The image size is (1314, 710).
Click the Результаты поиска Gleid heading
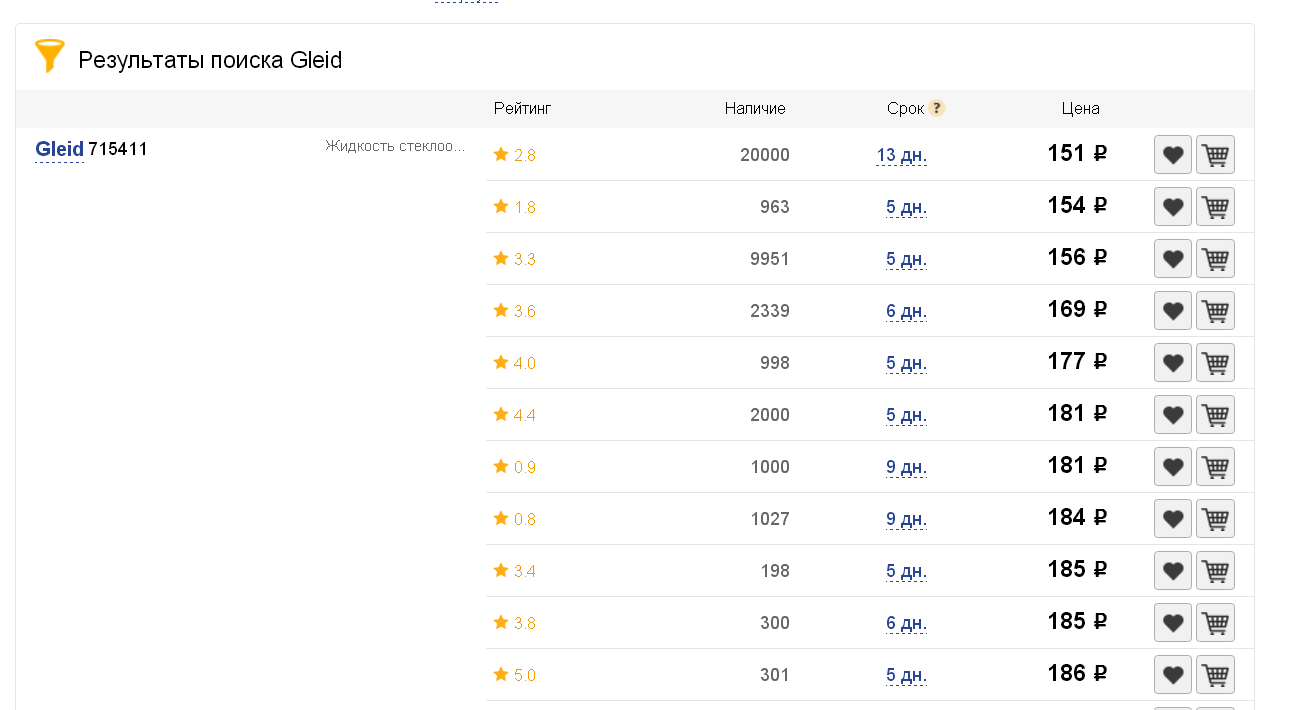210,60
